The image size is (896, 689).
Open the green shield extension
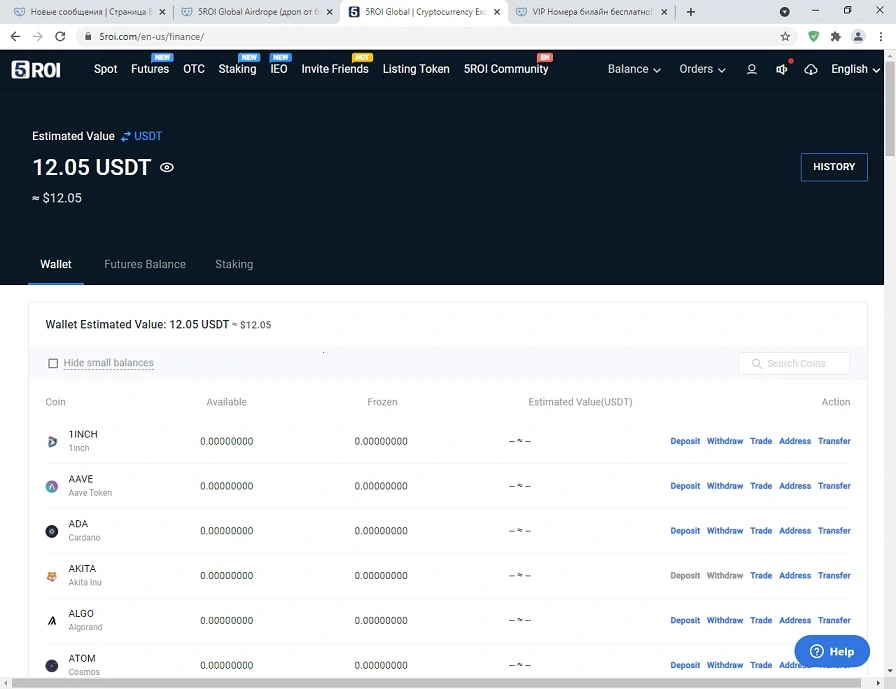pos(813,37)
